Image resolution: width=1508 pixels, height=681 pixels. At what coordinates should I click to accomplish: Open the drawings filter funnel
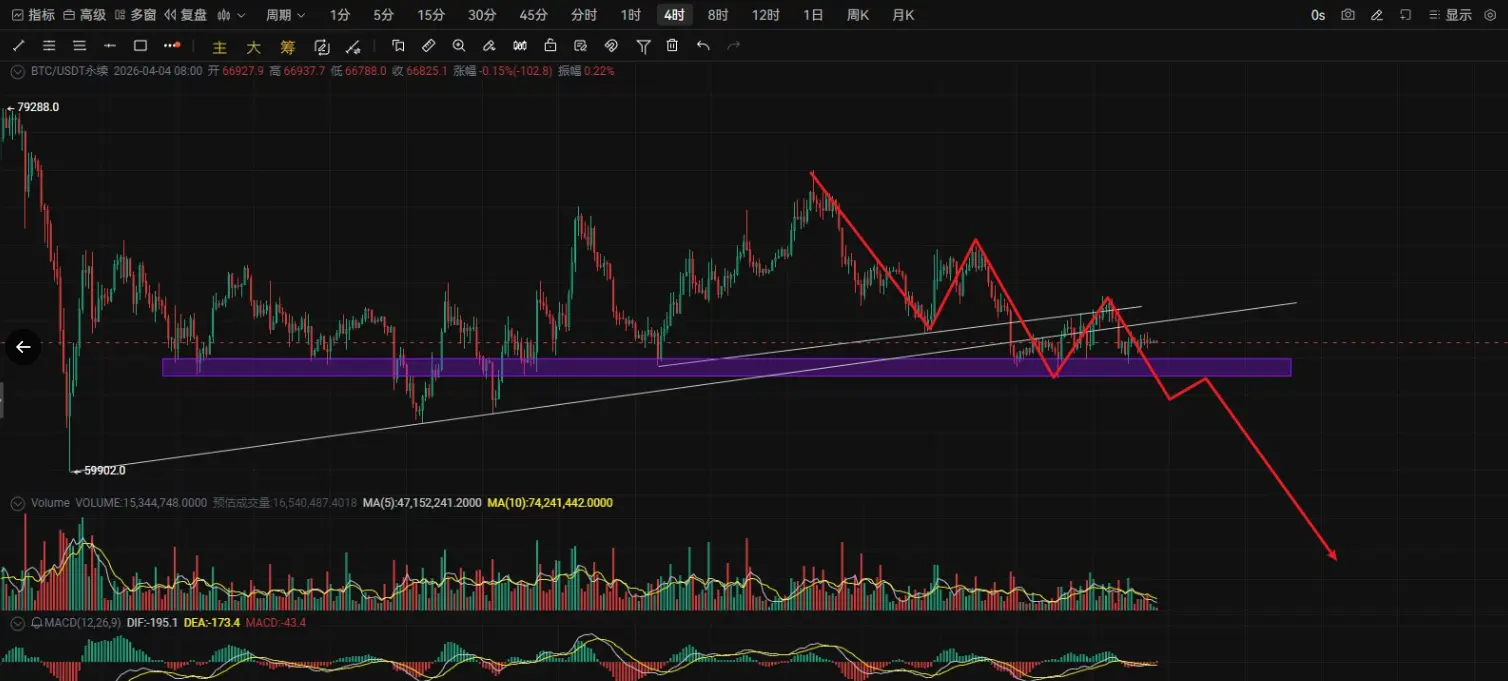click(x=643, y=46)
